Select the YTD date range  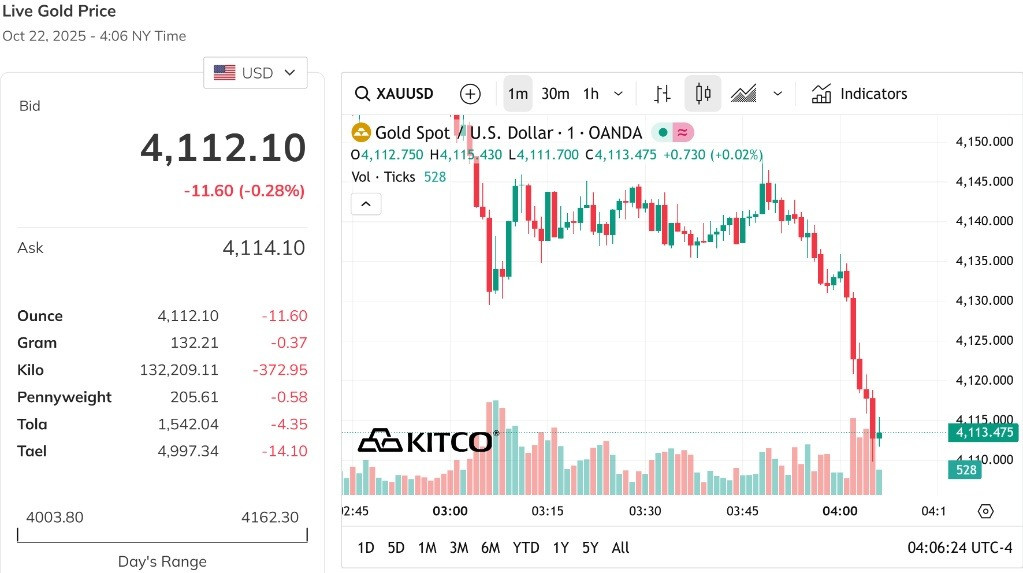tap(526, 548)
